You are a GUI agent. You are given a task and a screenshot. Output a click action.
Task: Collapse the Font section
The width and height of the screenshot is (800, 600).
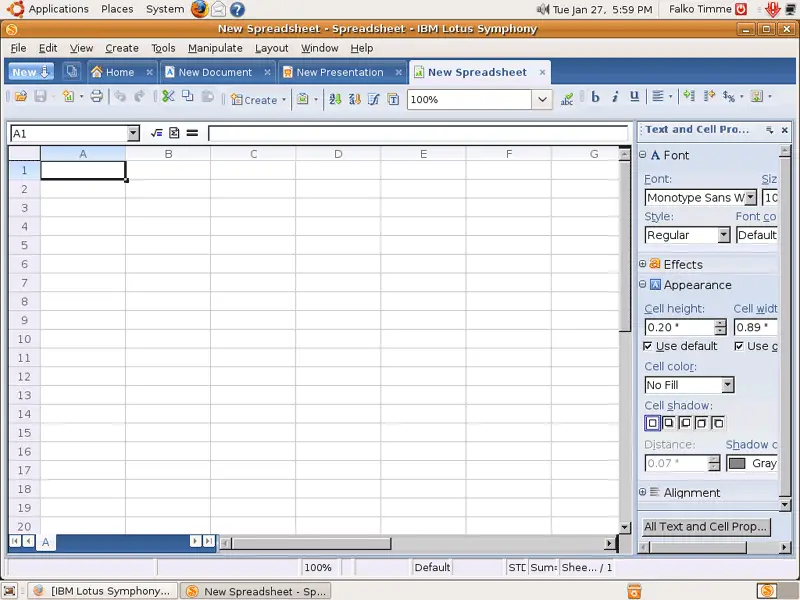[642, 155]
